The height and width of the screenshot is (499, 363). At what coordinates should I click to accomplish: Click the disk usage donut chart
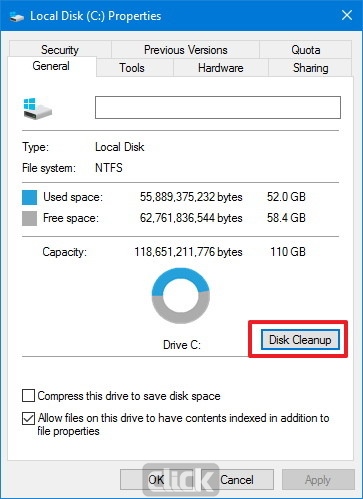pyautogui.click(x=181, y=296)
